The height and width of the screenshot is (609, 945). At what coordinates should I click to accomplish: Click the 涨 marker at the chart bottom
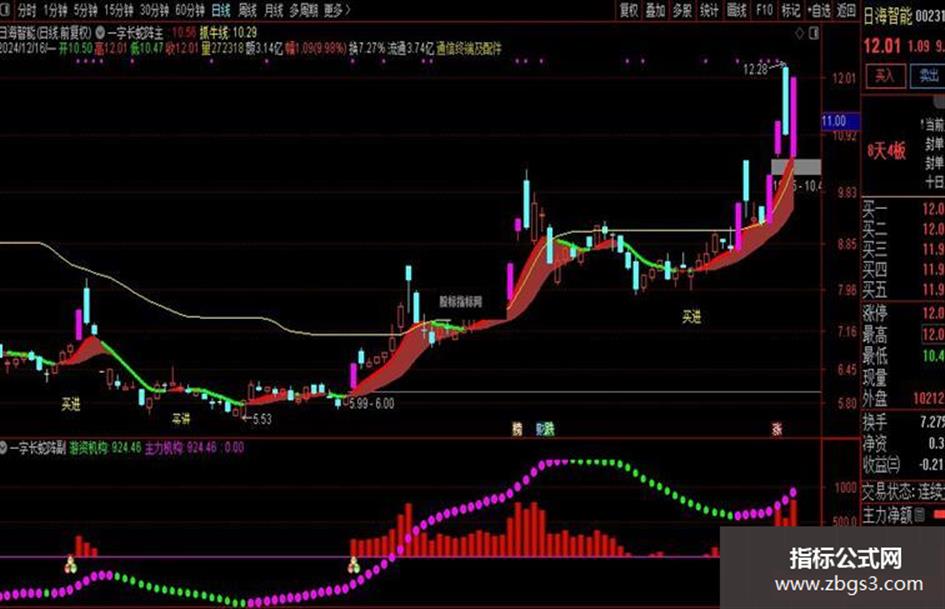(x=777, y=429)
